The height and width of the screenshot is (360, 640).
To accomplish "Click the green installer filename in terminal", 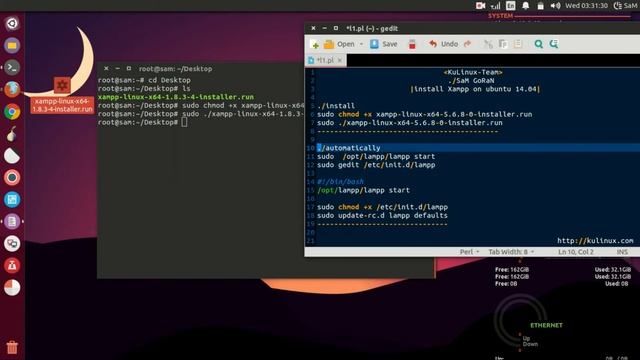I will [176, 97].
